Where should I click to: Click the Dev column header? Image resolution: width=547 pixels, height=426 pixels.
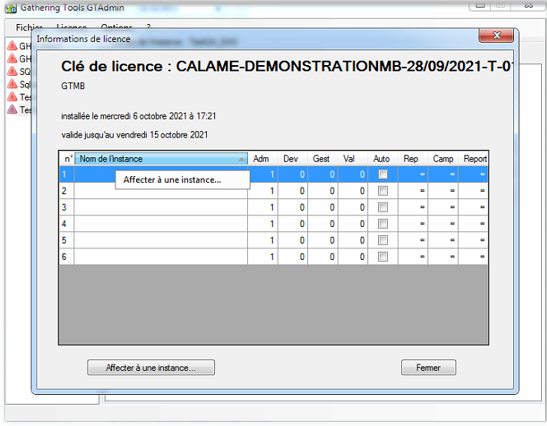[x=292, y=159]
